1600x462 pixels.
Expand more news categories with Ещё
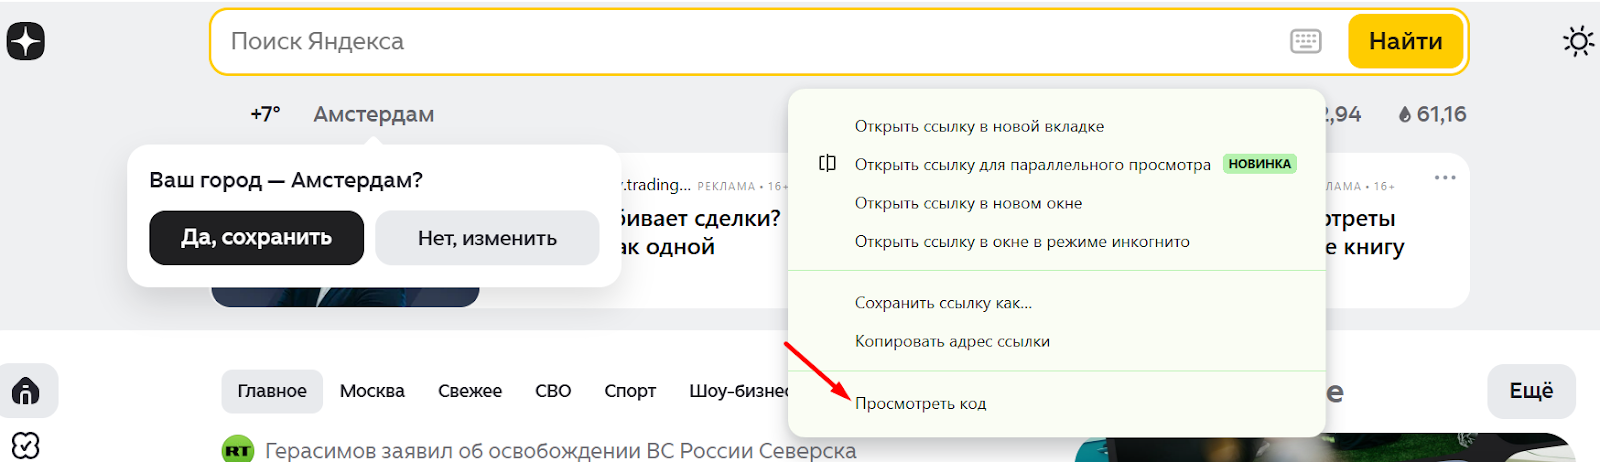pos(1531,391)
